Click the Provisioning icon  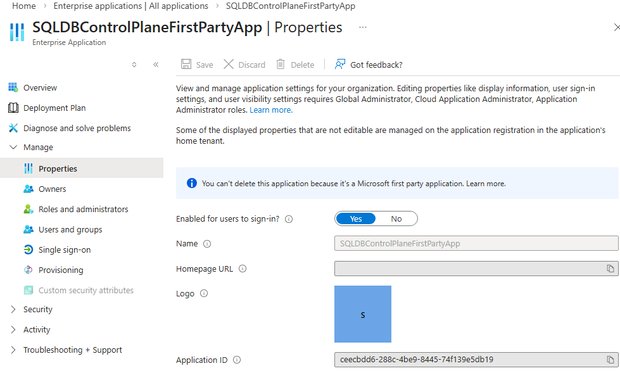tap(28, 270)
